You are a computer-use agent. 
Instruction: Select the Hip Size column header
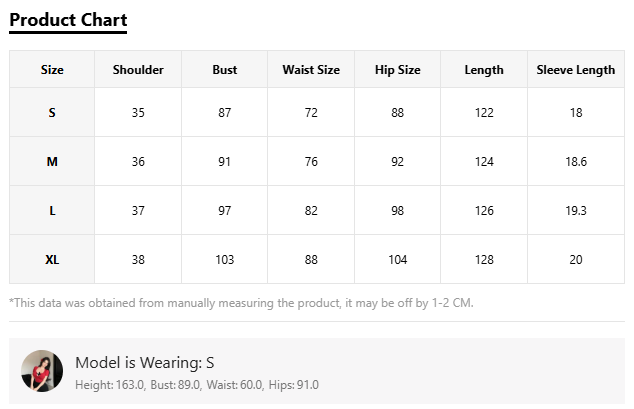click(398, 70)
